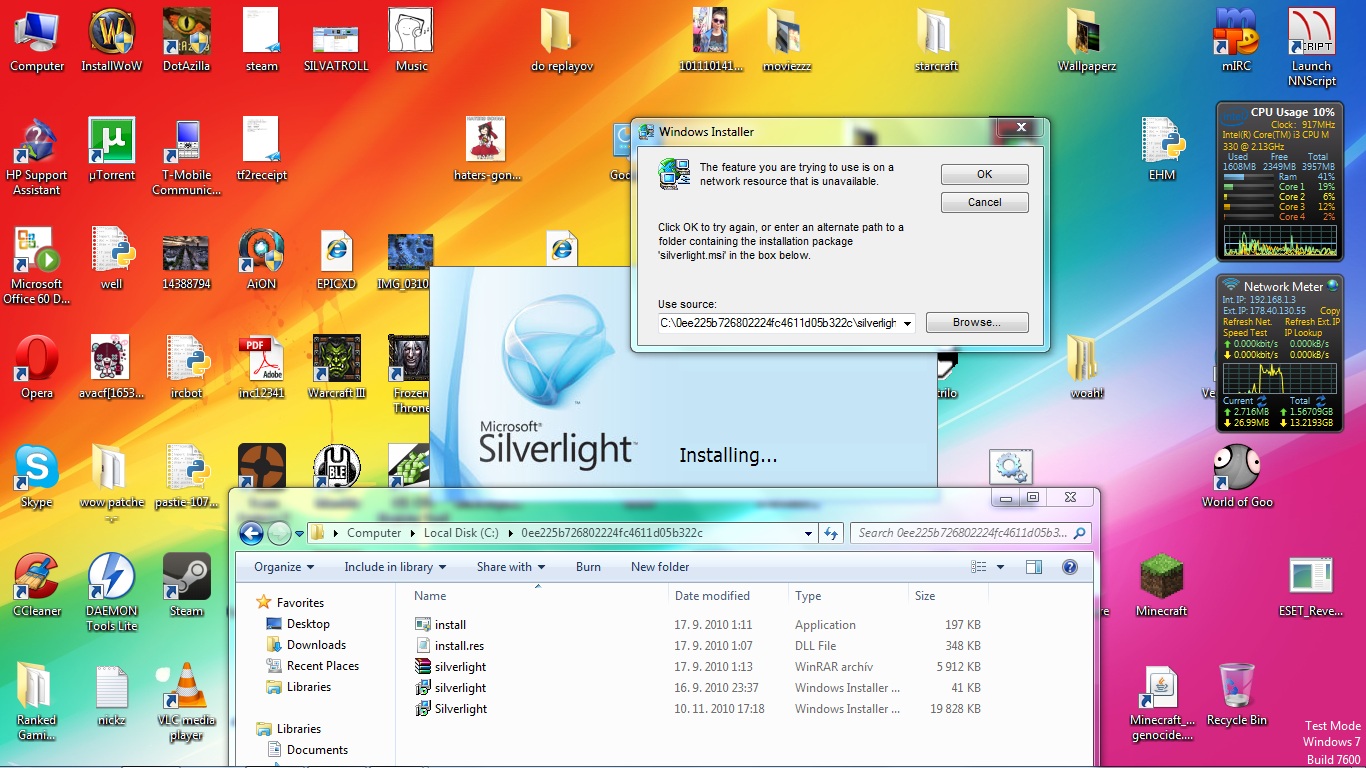Open the Use source path dropdown
Viewport: 1366px width, 768px height.
coord(907,323)
